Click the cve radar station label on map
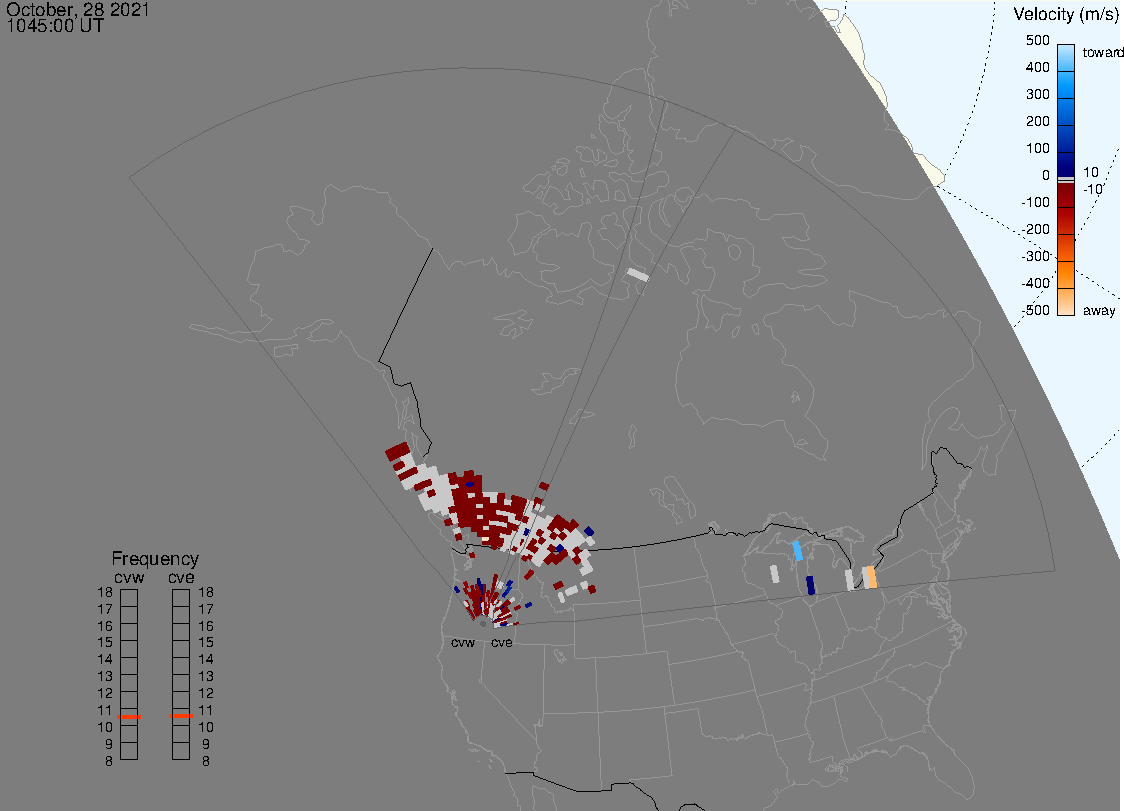The height and width of the screenshot is (811, 1124). 501,642
